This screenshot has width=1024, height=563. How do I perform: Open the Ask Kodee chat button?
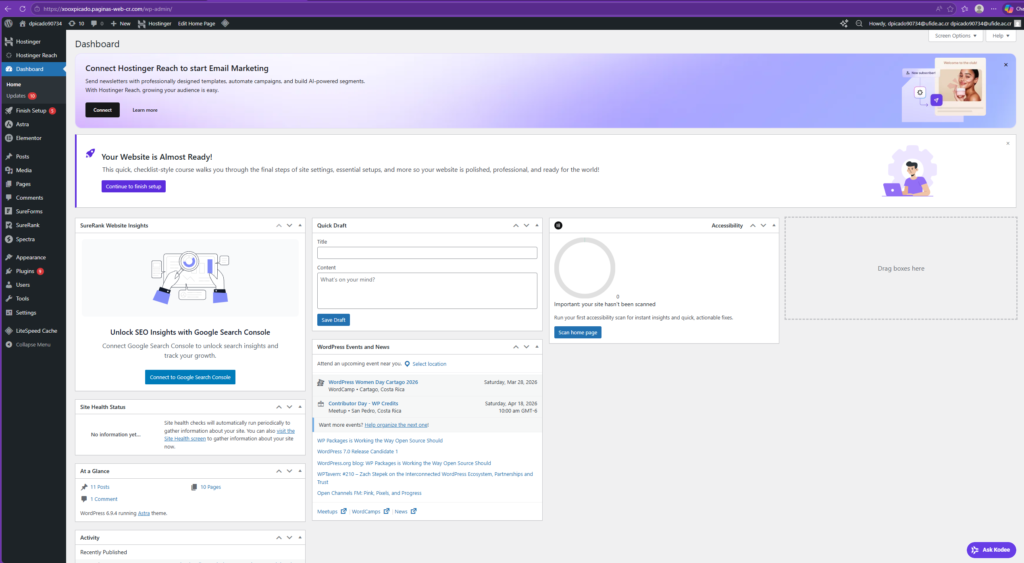click(991, 550)
